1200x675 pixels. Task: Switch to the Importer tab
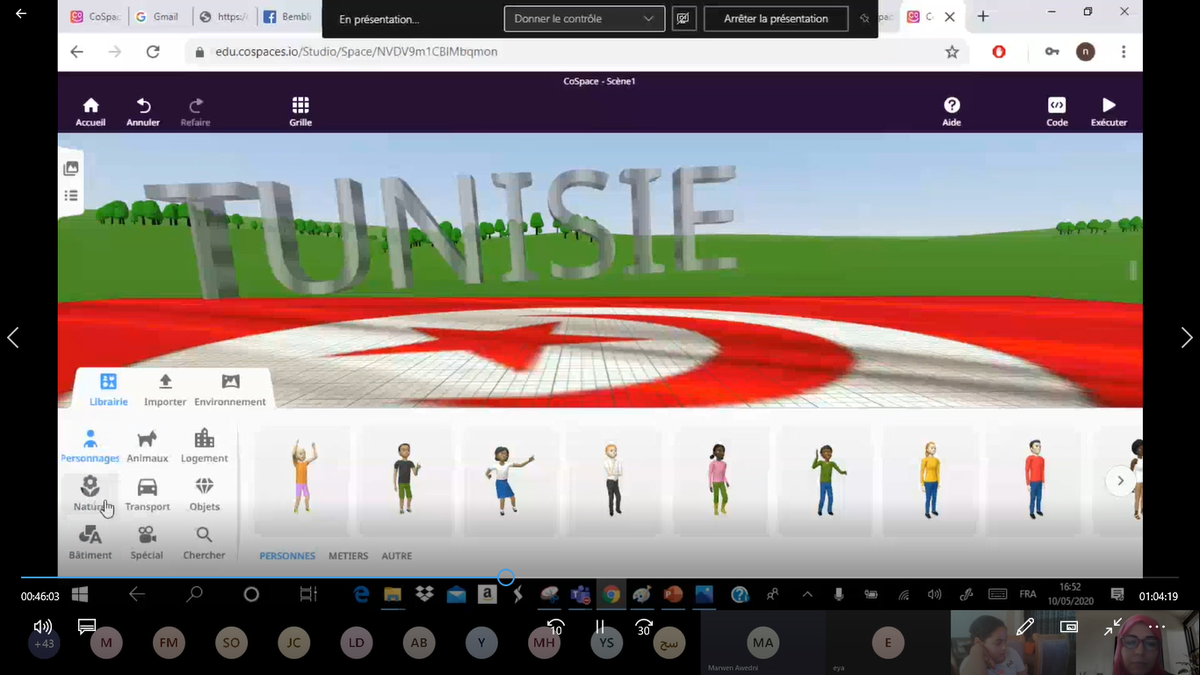165,389
